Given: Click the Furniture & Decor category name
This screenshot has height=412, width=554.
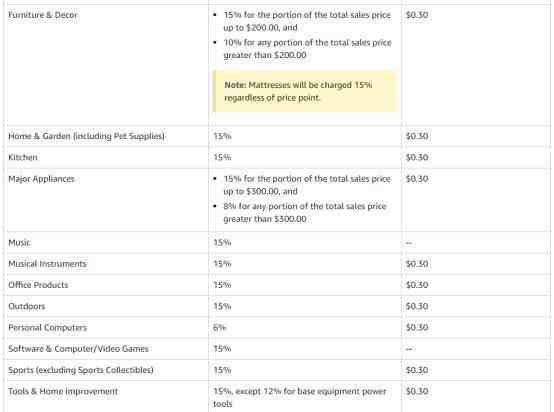Looking at the screenshot, I should (43, 15).
